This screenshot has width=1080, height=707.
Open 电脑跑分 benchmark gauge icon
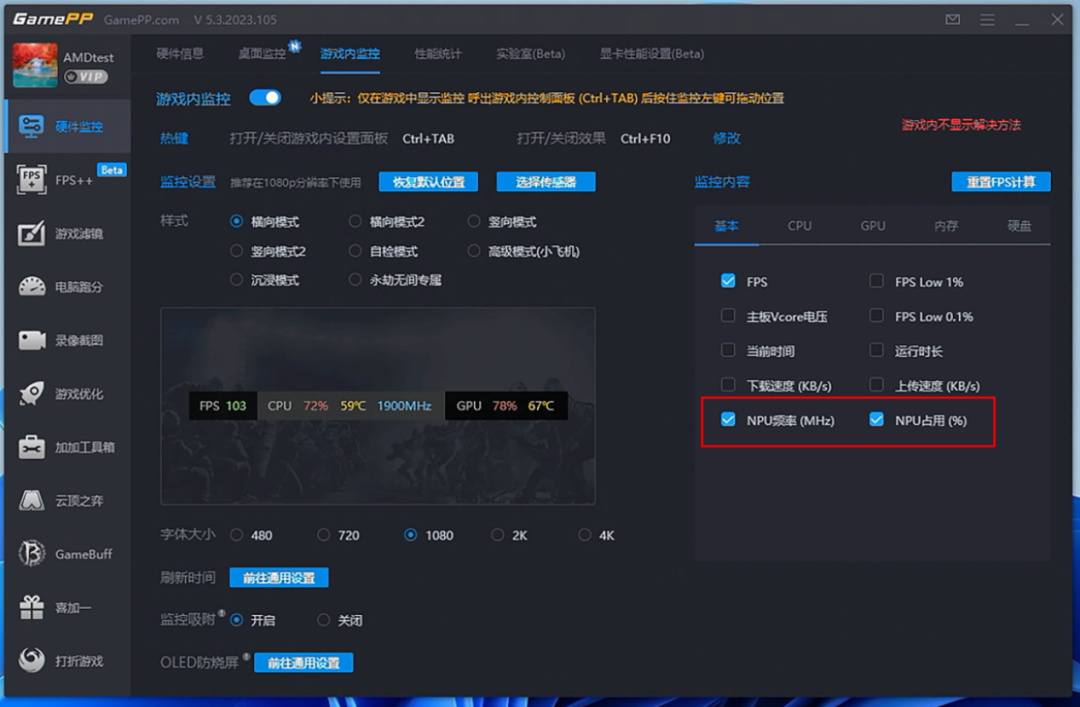click(32, 287)
